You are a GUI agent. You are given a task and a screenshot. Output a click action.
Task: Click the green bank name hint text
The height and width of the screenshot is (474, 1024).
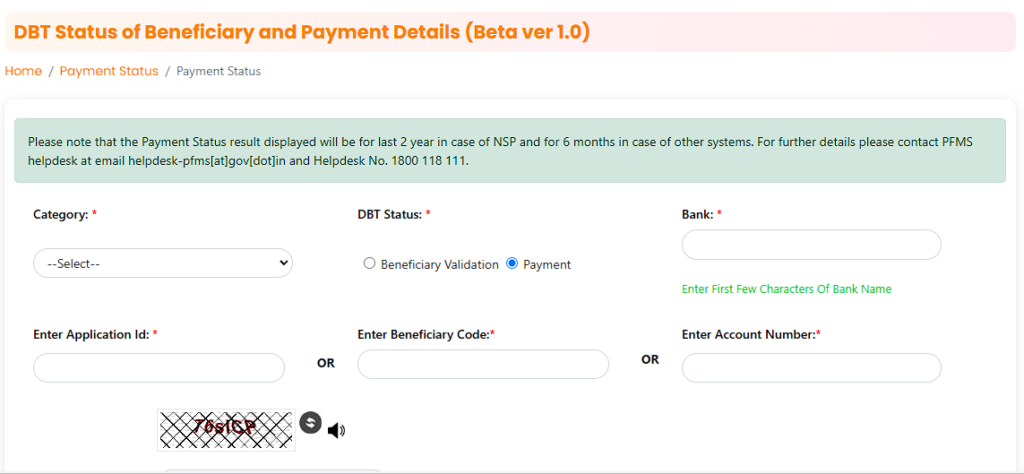[x=786, y=289]
